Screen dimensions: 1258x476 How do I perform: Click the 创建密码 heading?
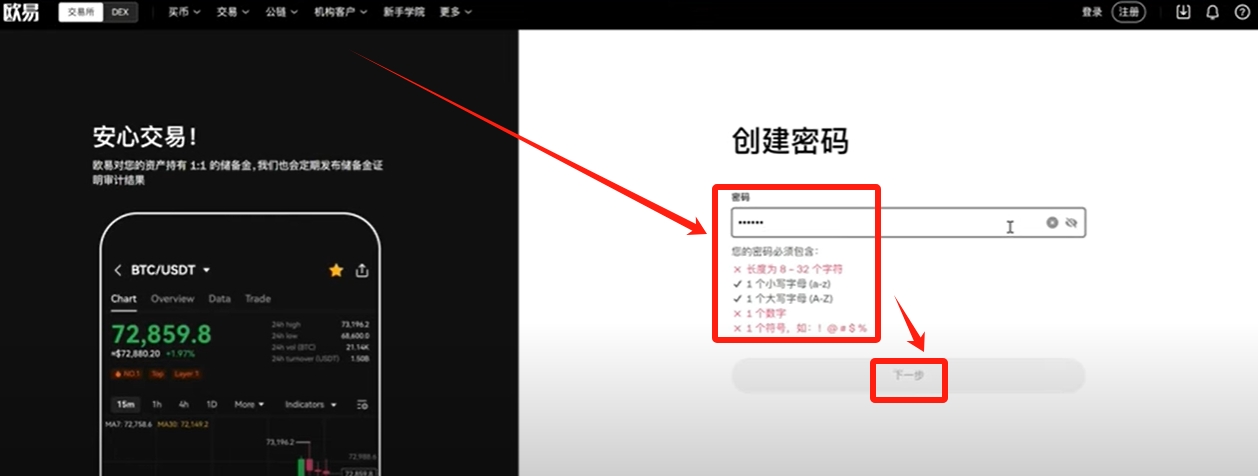point(790,141)
